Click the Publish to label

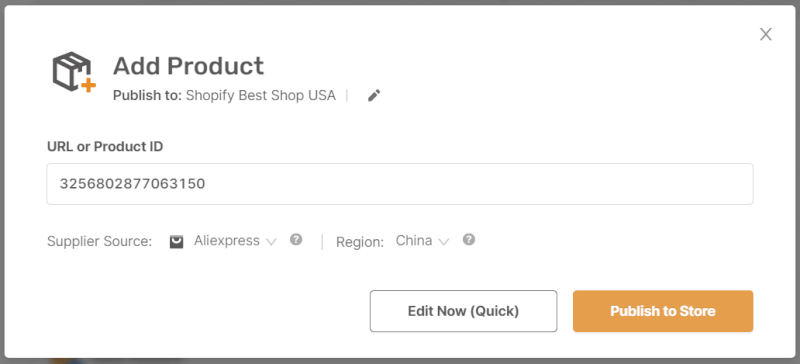point(147,95)
